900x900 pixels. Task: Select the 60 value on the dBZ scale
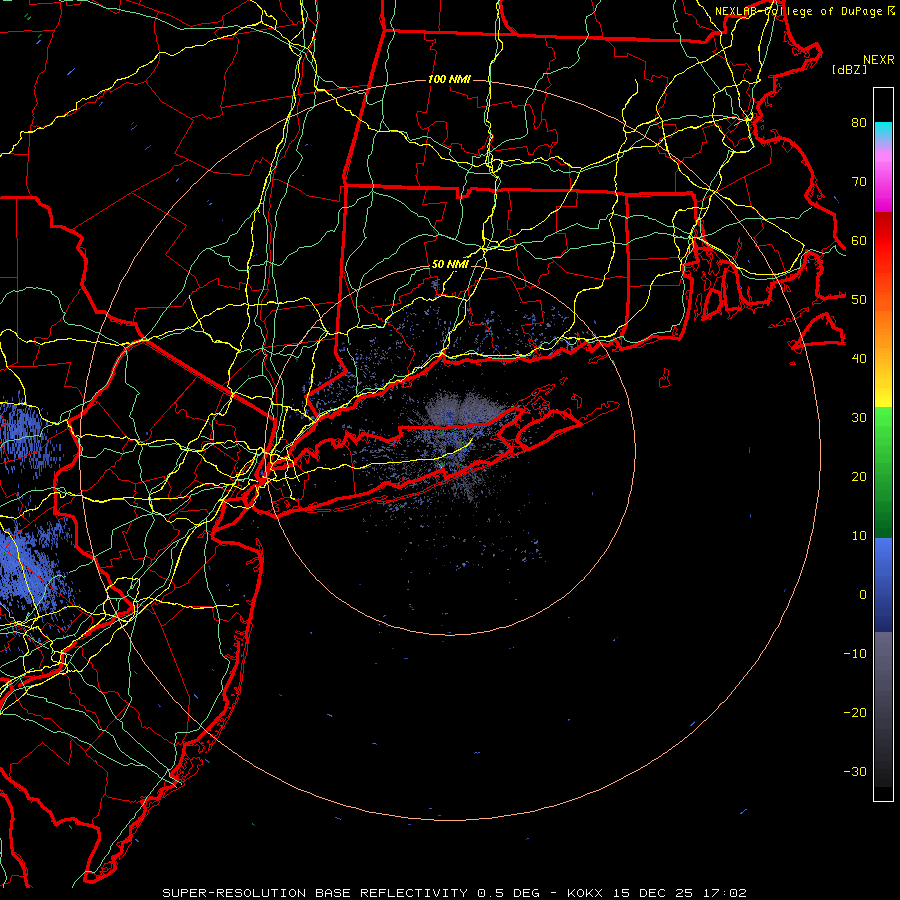(859, 240)
